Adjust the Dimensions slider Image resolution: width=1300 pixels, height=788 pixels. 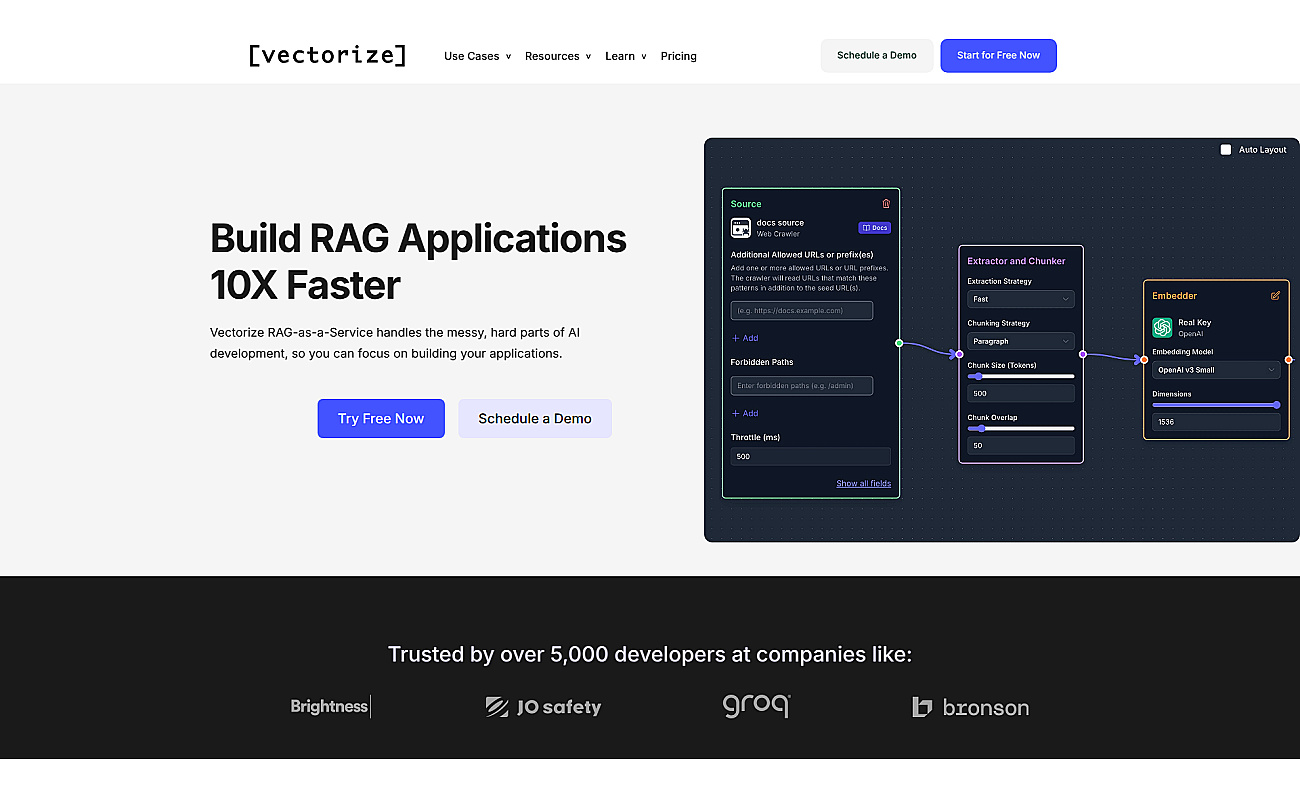coord(1216,405)
